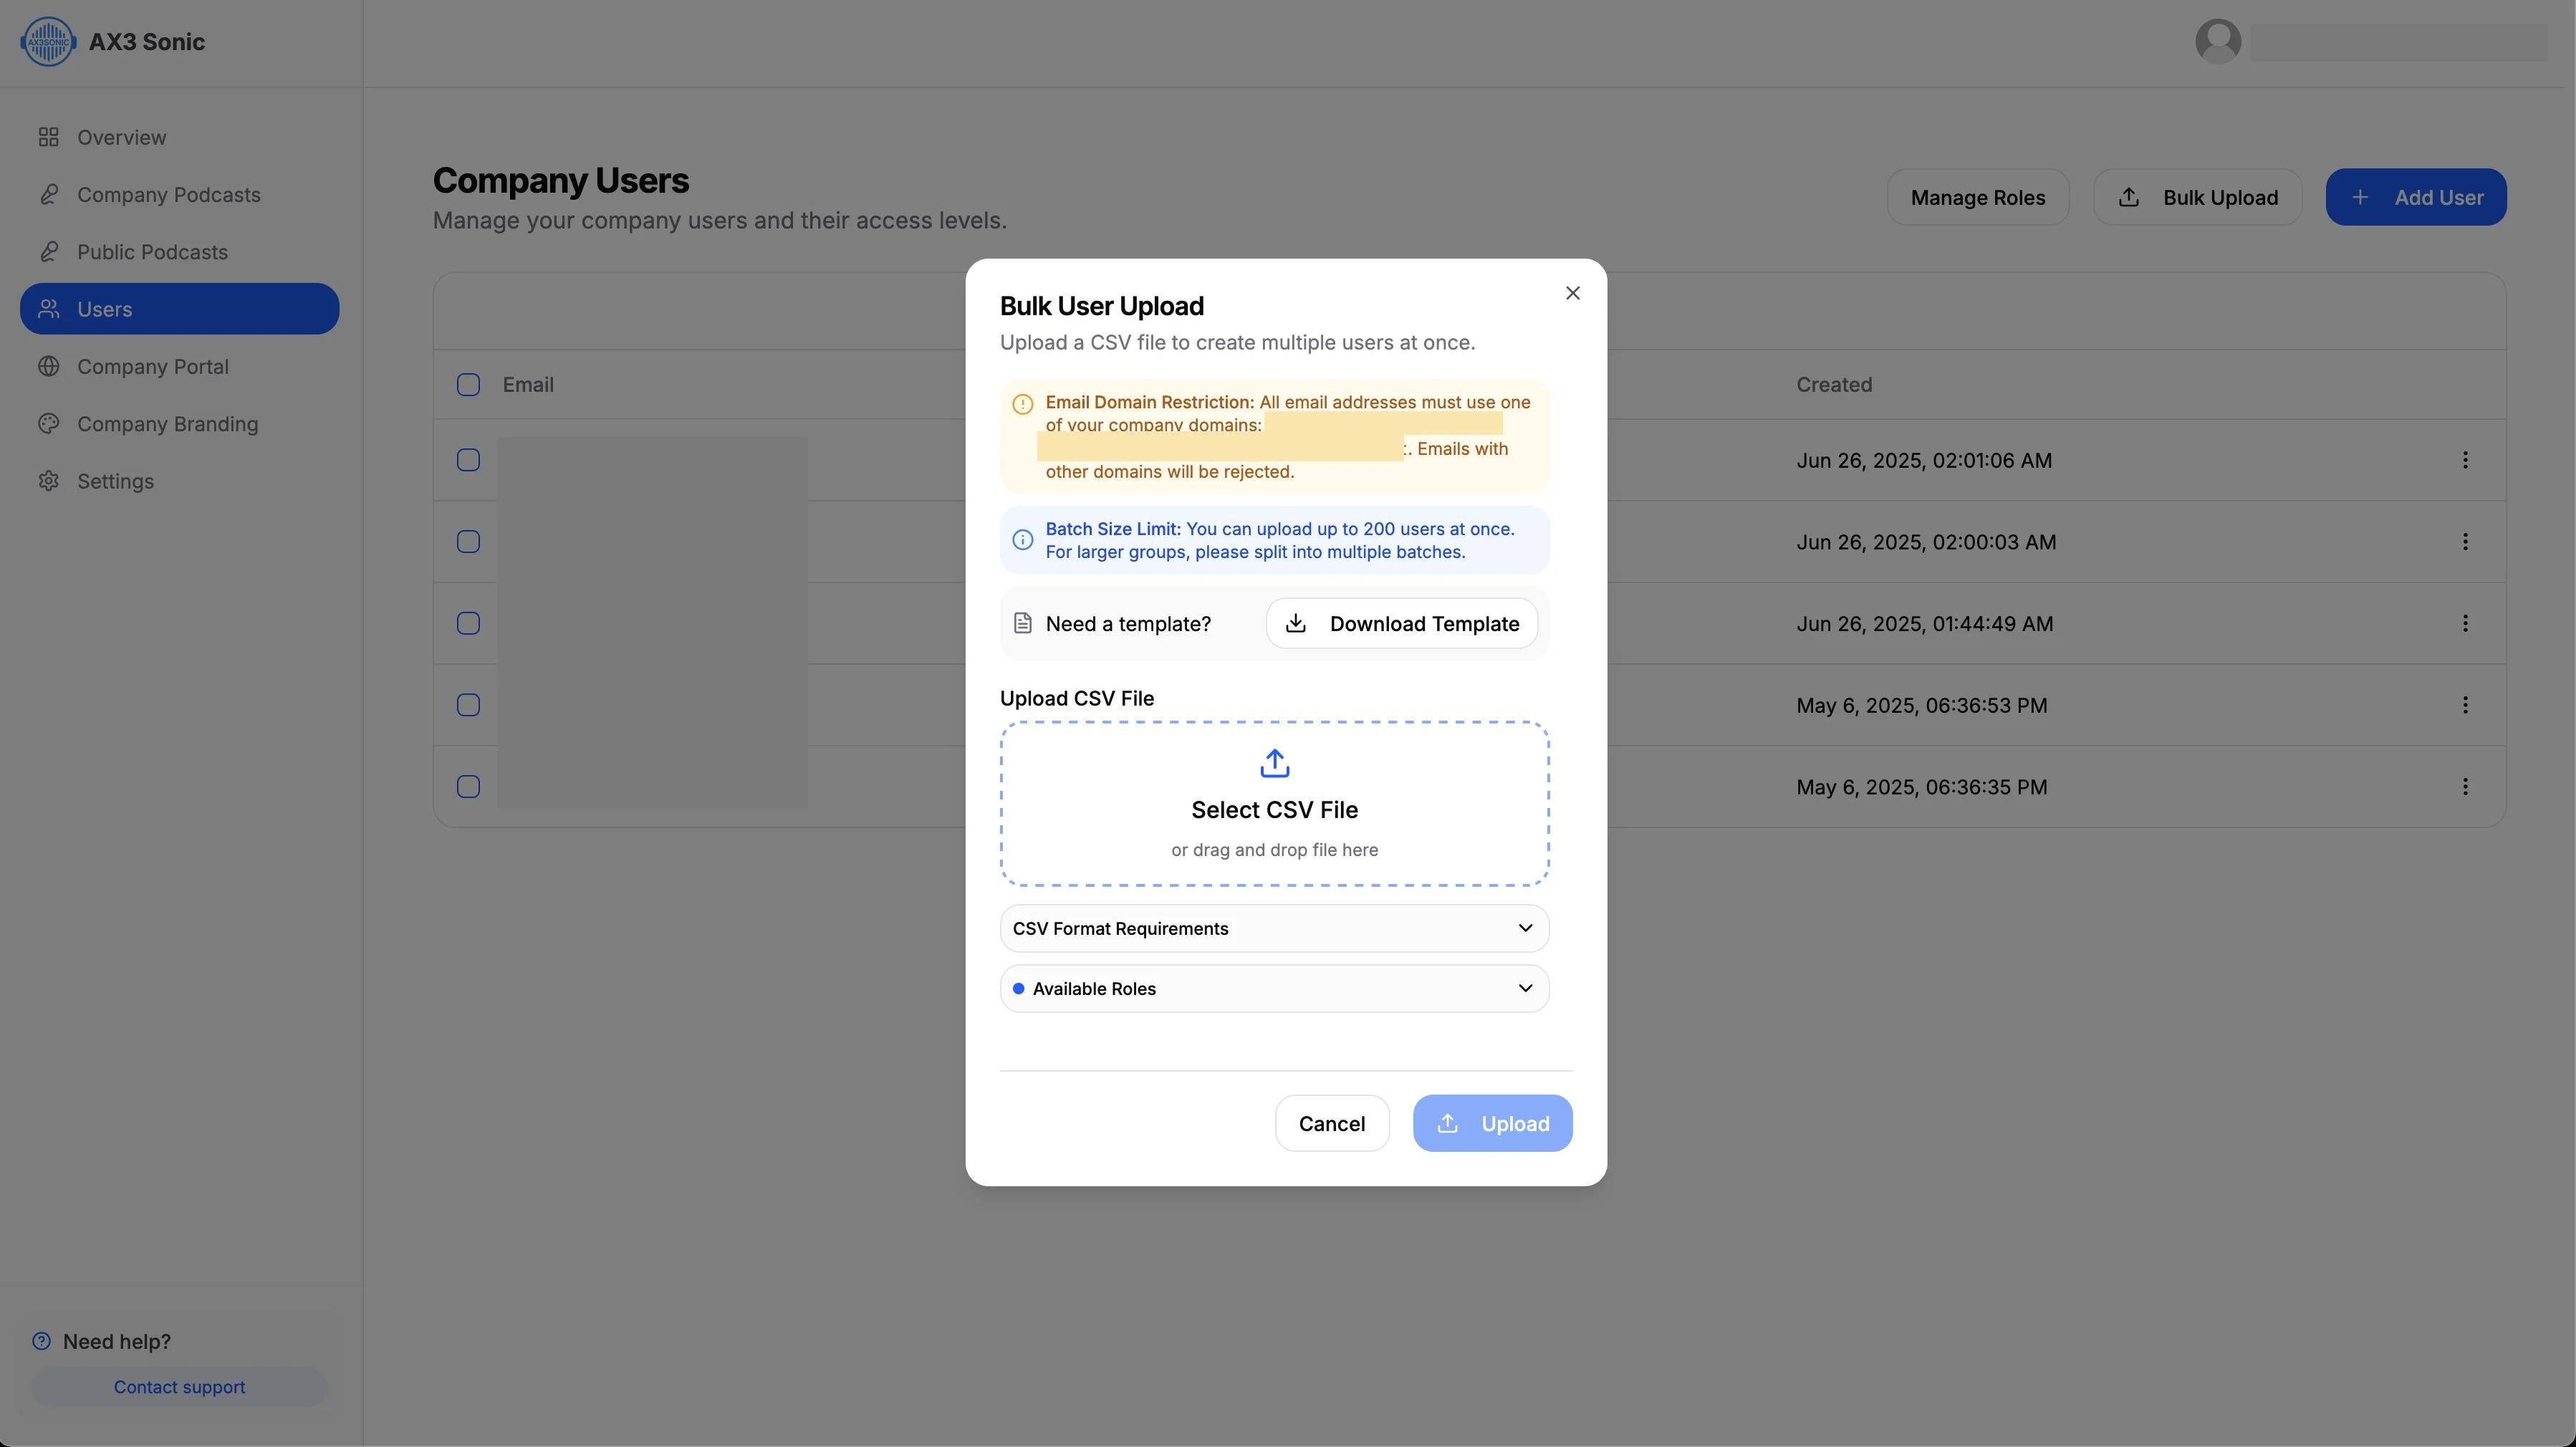Click the Select CSV File drop area
2576x1447 pixels.
coord(1274,803)
